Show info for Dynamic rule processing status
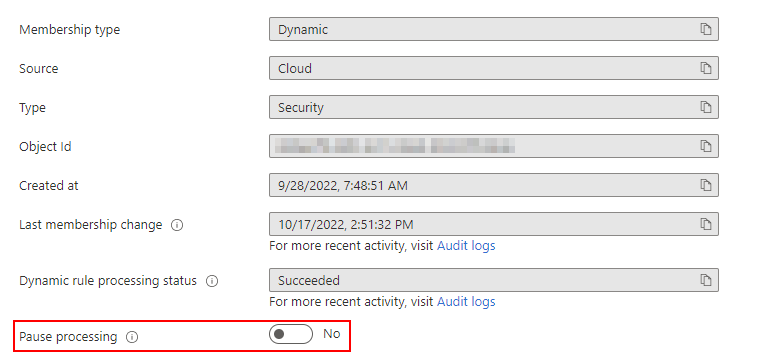The width and height of the screenshot is (772, 363). click(x=212, y=281)
